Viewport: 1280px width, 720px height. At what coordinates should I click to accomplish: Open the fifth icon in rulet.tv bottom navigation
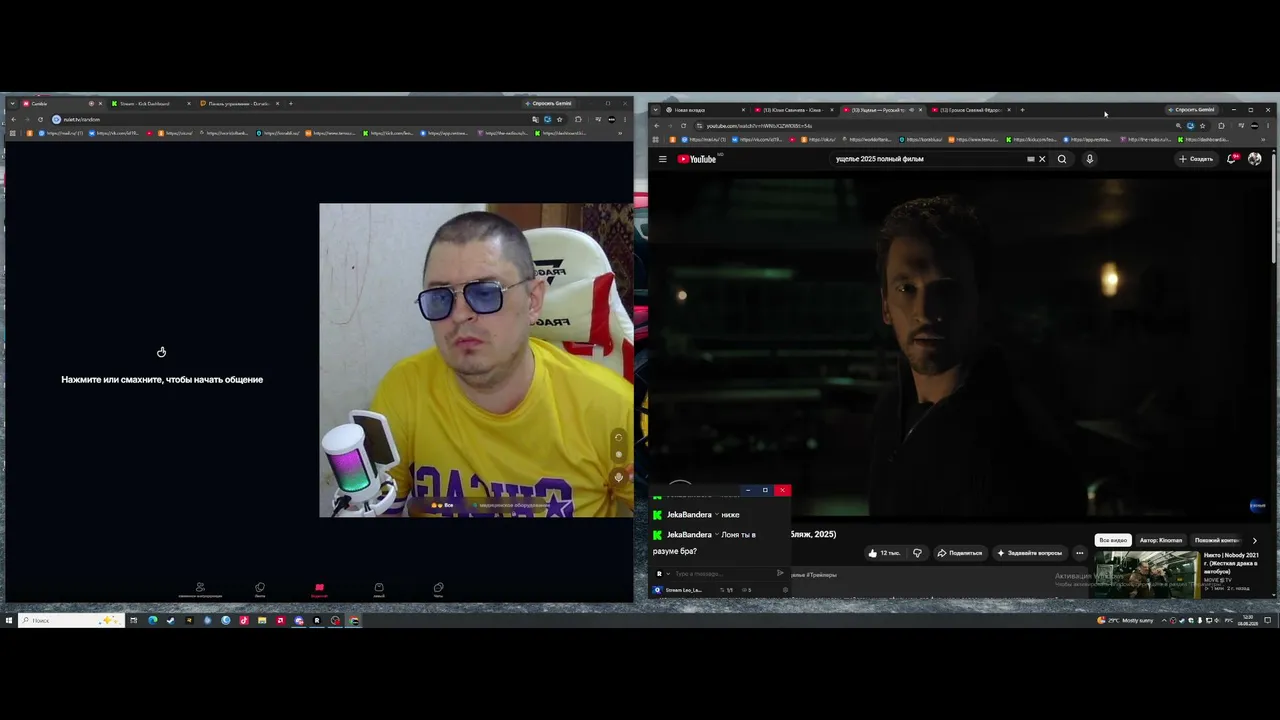[x=438, y=589]
